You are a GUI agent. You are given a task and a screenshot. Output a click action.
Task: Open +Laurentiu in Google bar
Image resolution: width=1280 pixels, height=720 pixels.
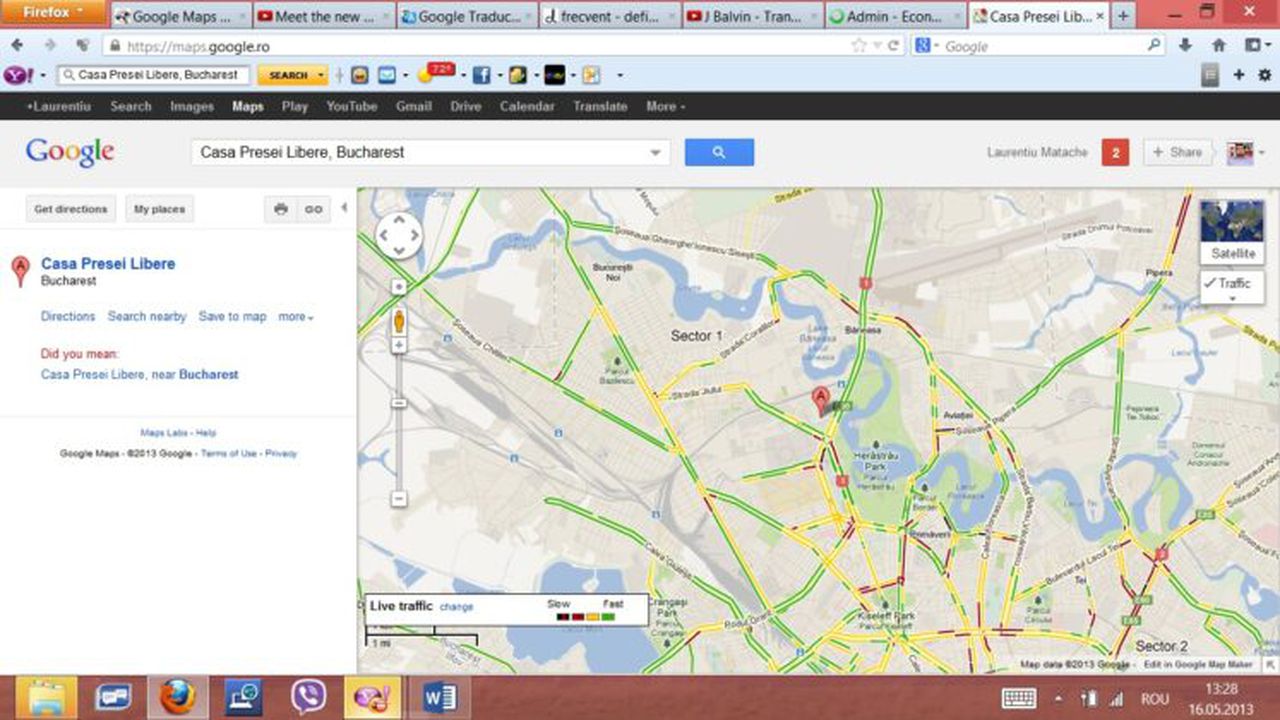coord(59,106)
